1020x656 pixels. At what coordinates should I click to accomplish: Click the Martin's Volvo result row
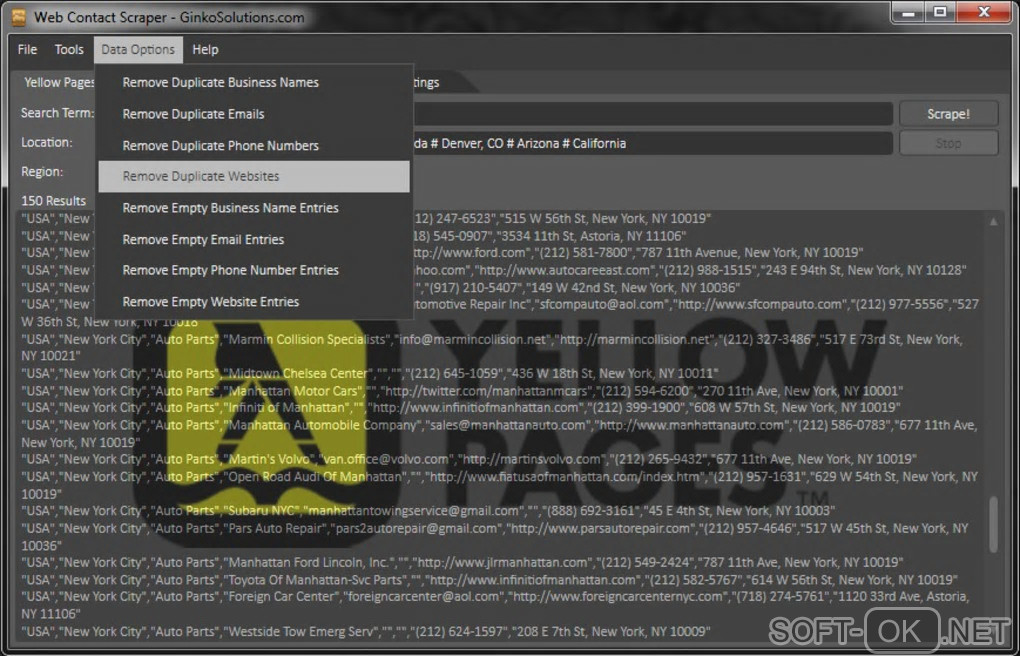click(469, 459)
